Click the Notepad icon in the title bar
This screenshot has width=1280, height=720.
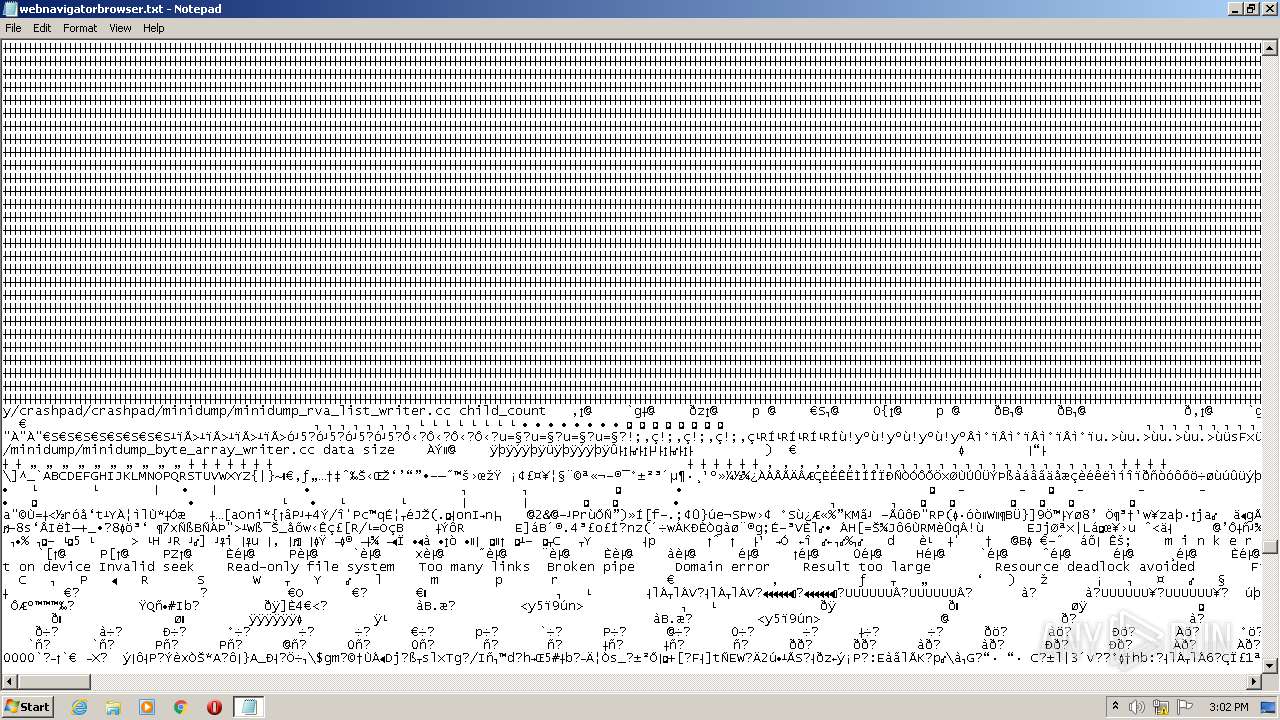pos(10,9)
